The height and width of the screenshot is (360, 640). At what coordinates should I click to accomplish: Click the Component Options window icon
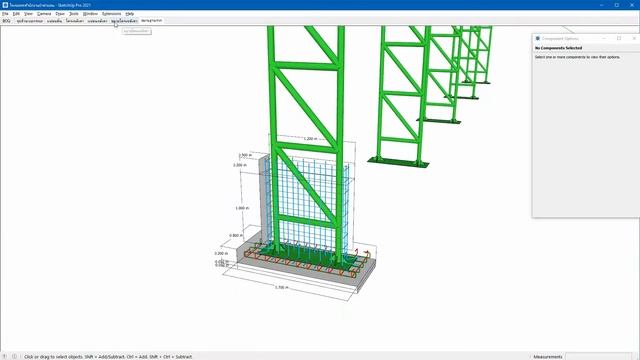[x=538, y=38]
